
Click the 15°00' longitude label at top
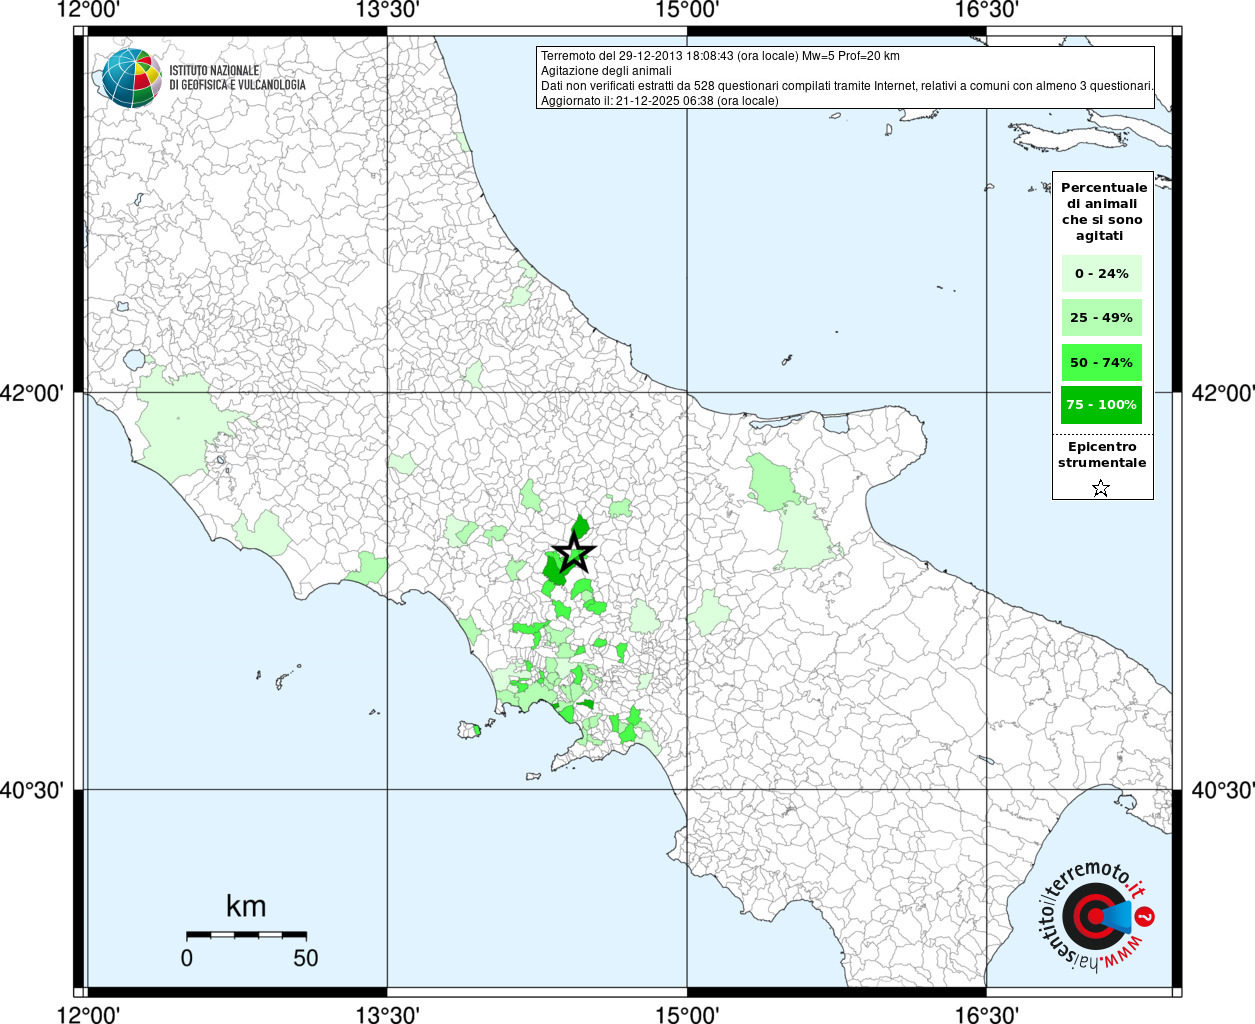[x=687, y=10]
